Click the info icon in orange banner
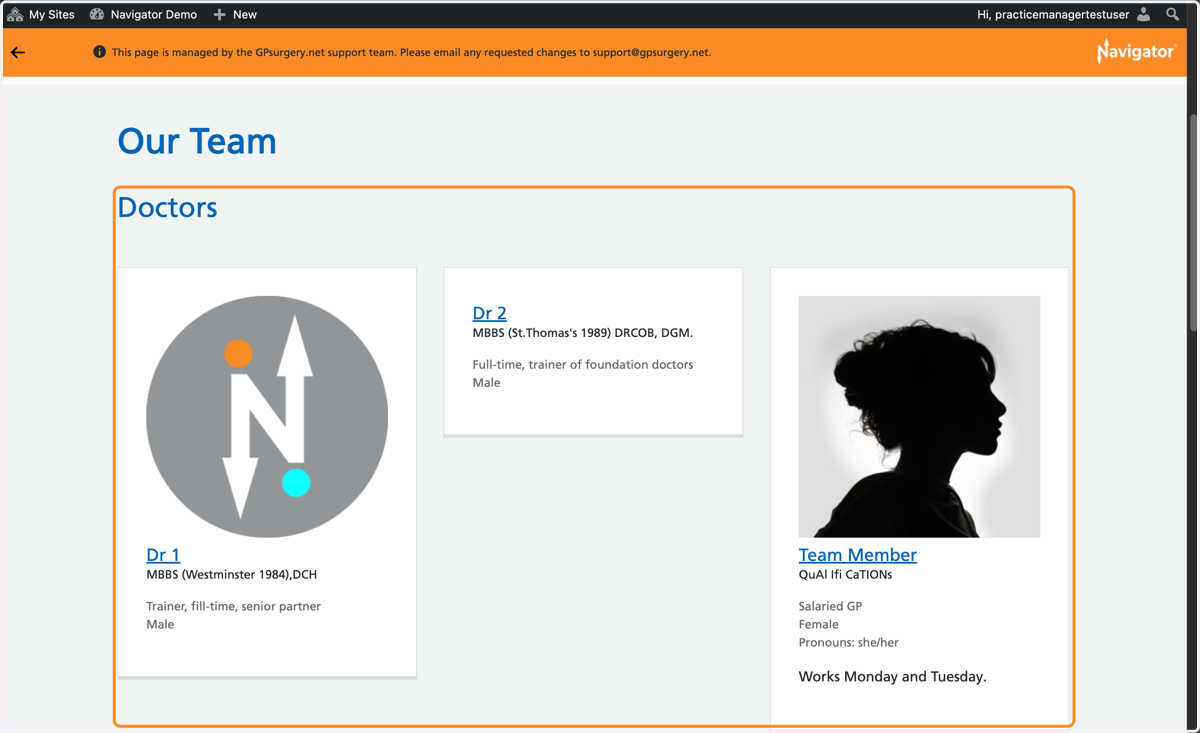This screenshot has width=1200, height=733. pyautogui.click(x=99, y=52)
